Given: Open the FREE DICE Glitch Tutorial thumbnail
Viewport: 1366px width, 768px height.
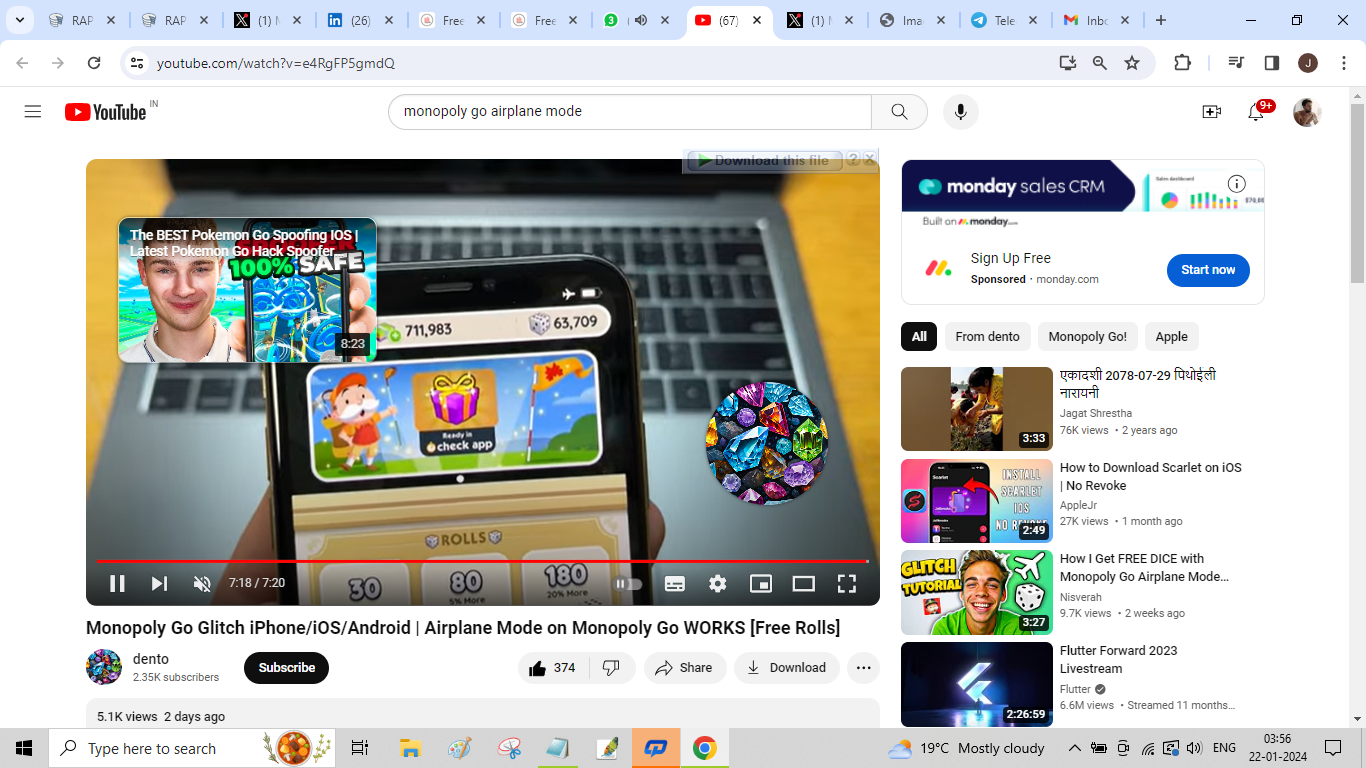Looking at the screenshot, I should pos(977,593).
